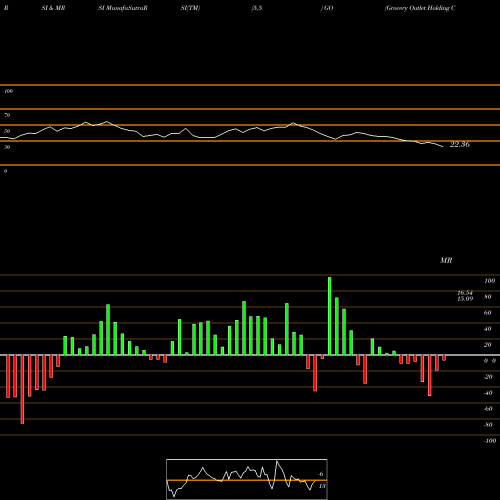500x500 pixels.
Task: Click the MR axis label 60
Action: tap(488, 313)
